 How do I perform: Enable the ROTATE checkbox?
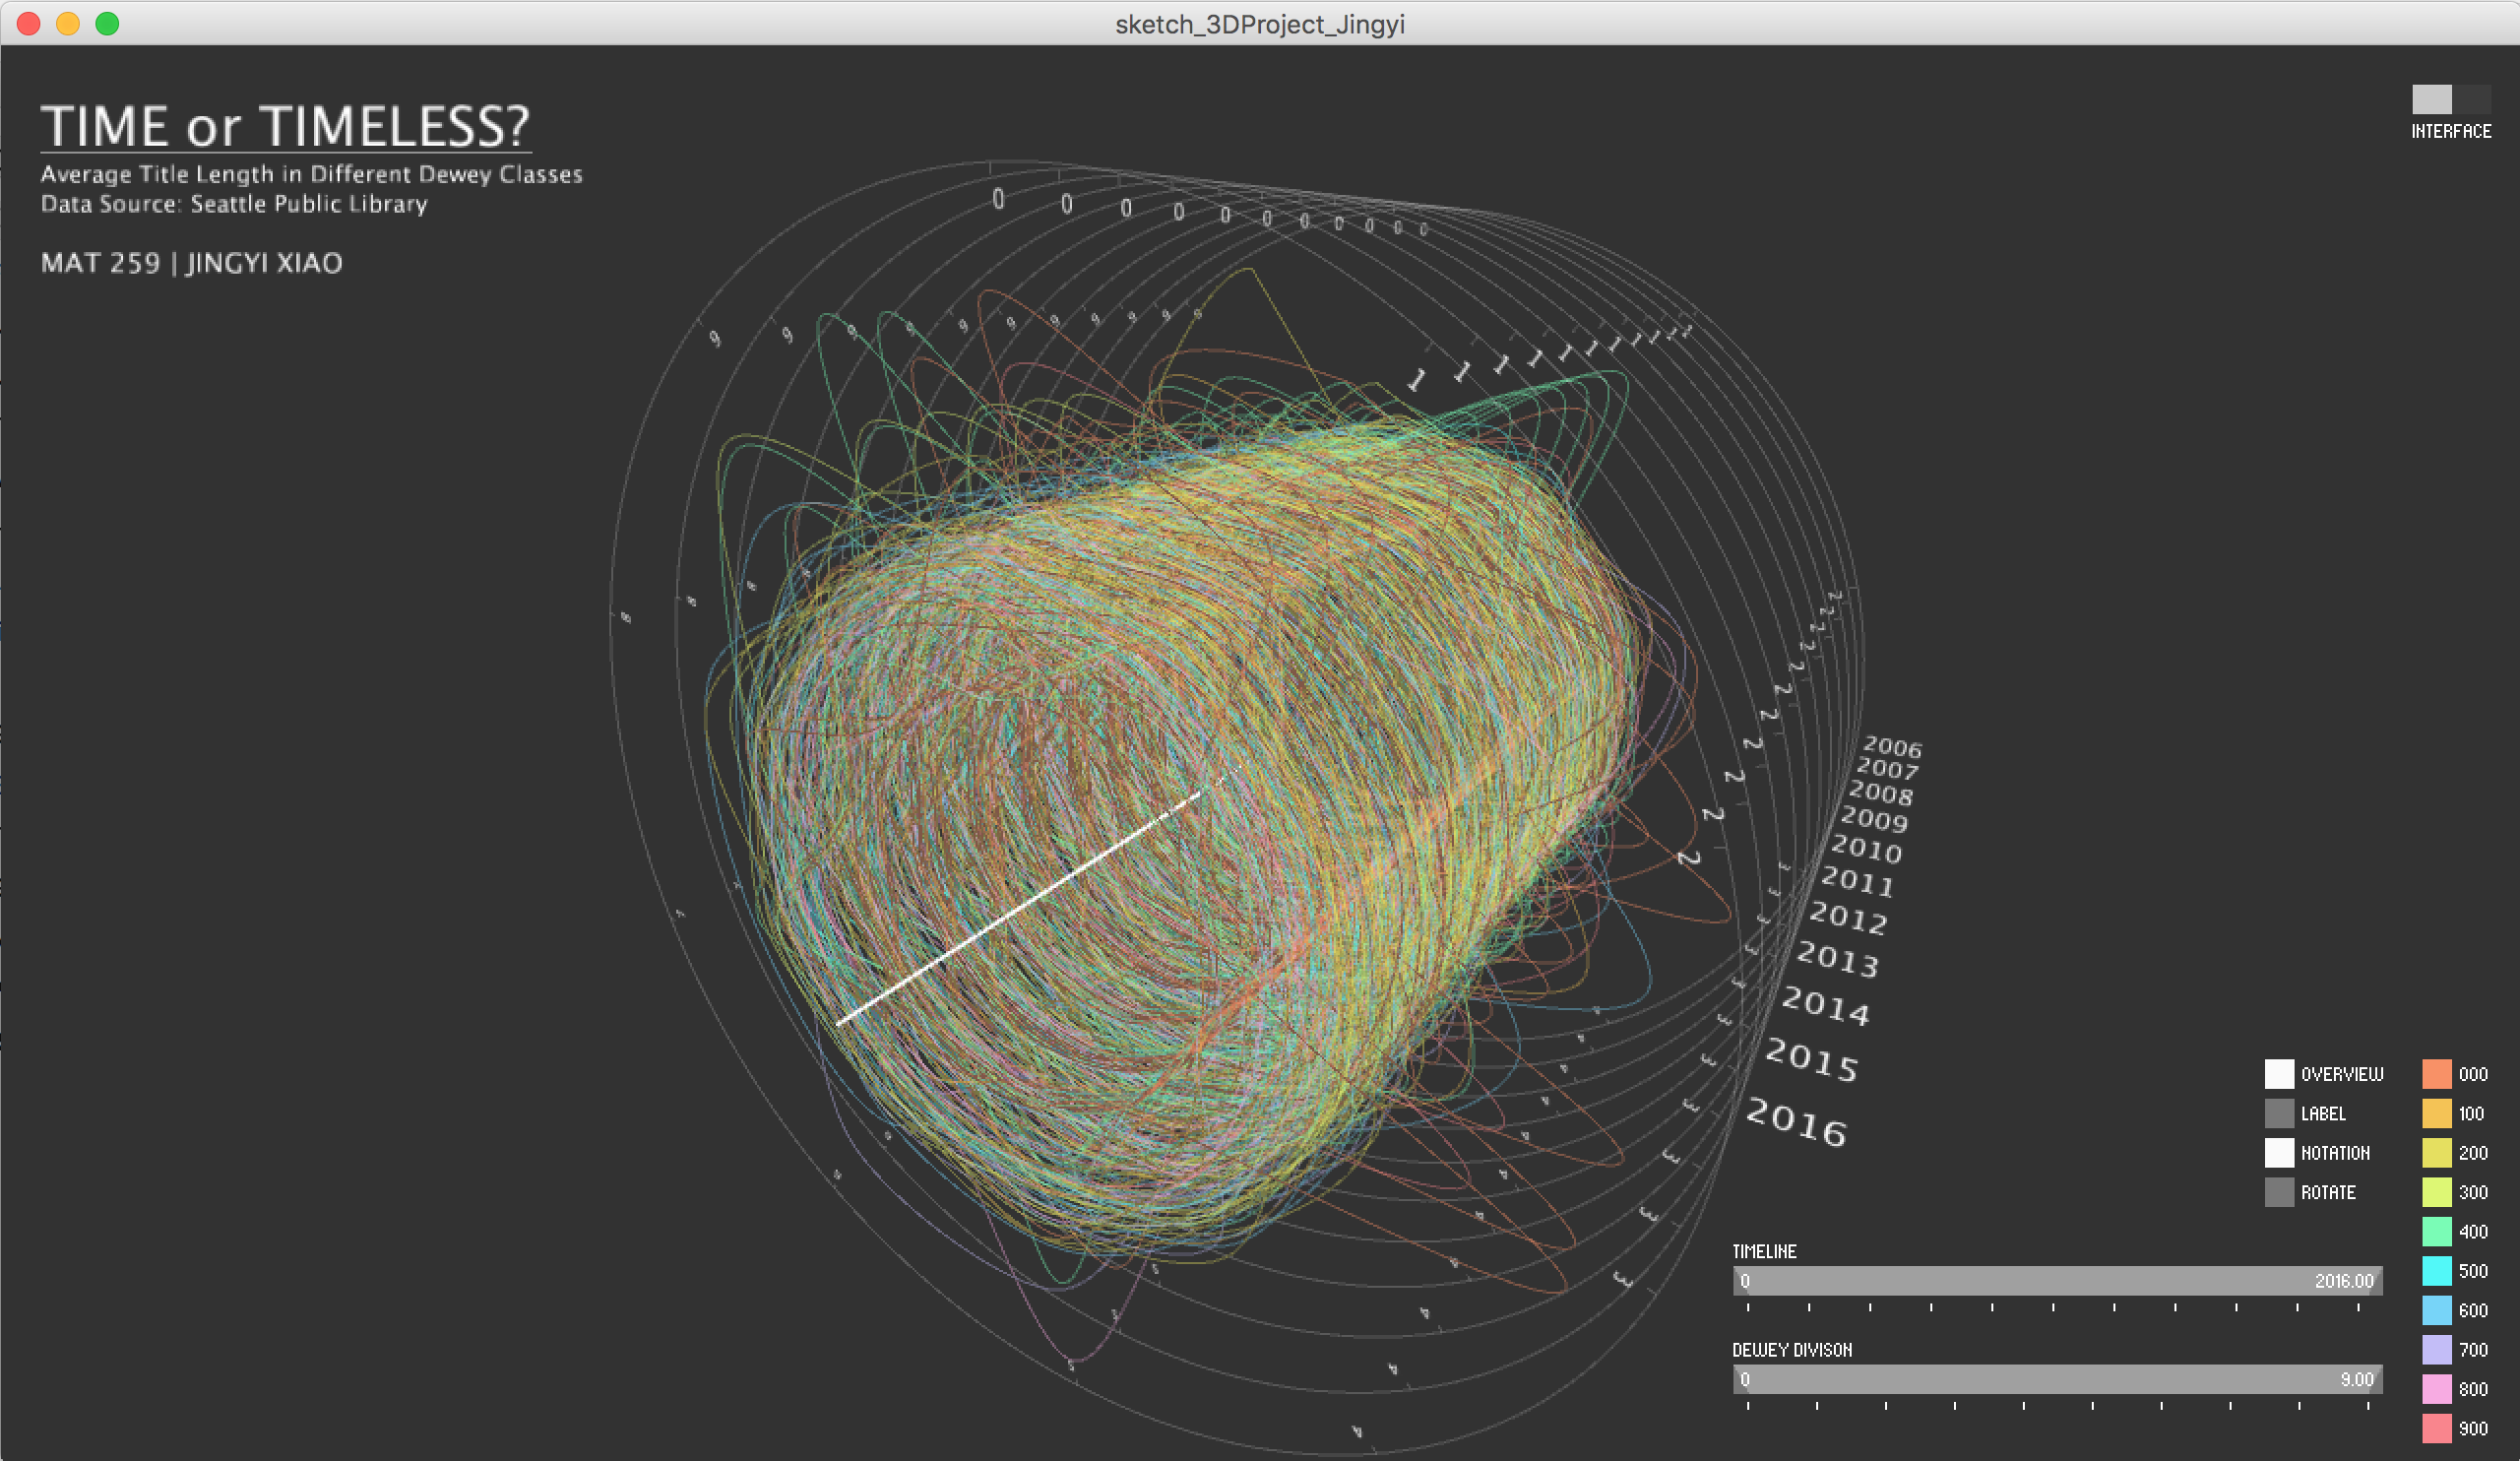[x=2278, y=1192]
